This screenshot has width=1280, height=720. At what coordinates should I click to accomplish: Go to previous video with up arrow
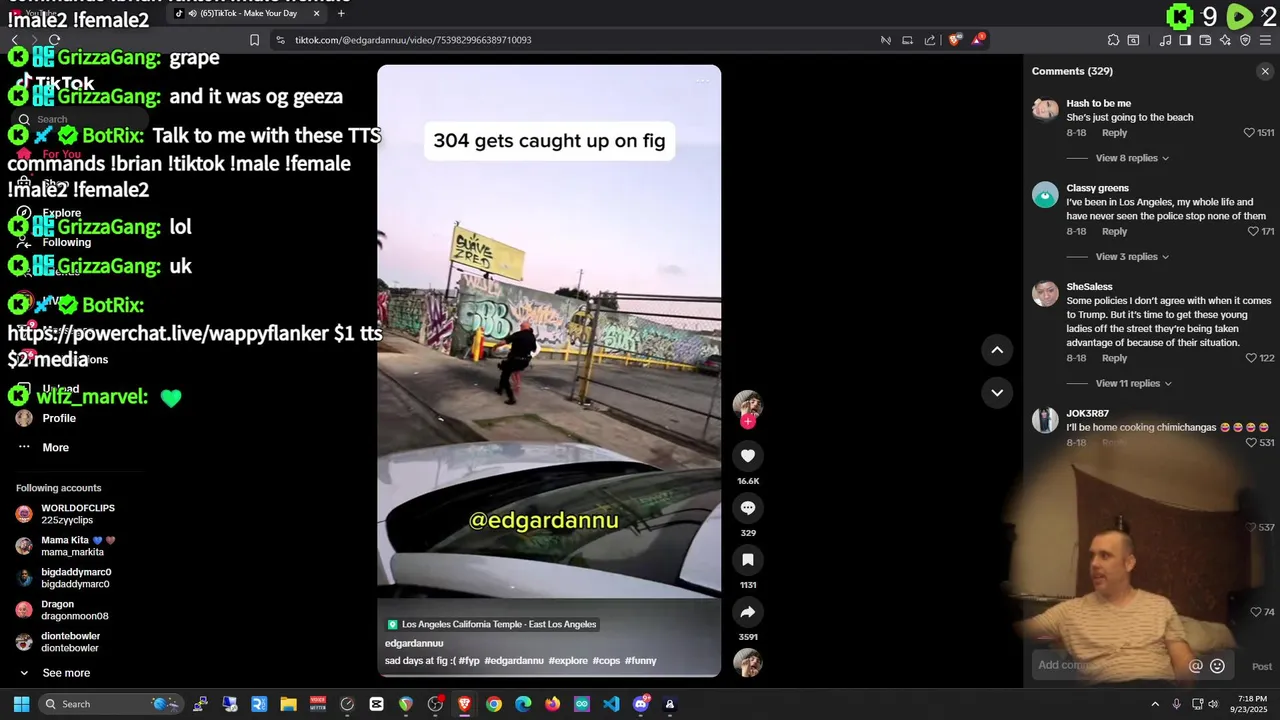pos(997,350)
